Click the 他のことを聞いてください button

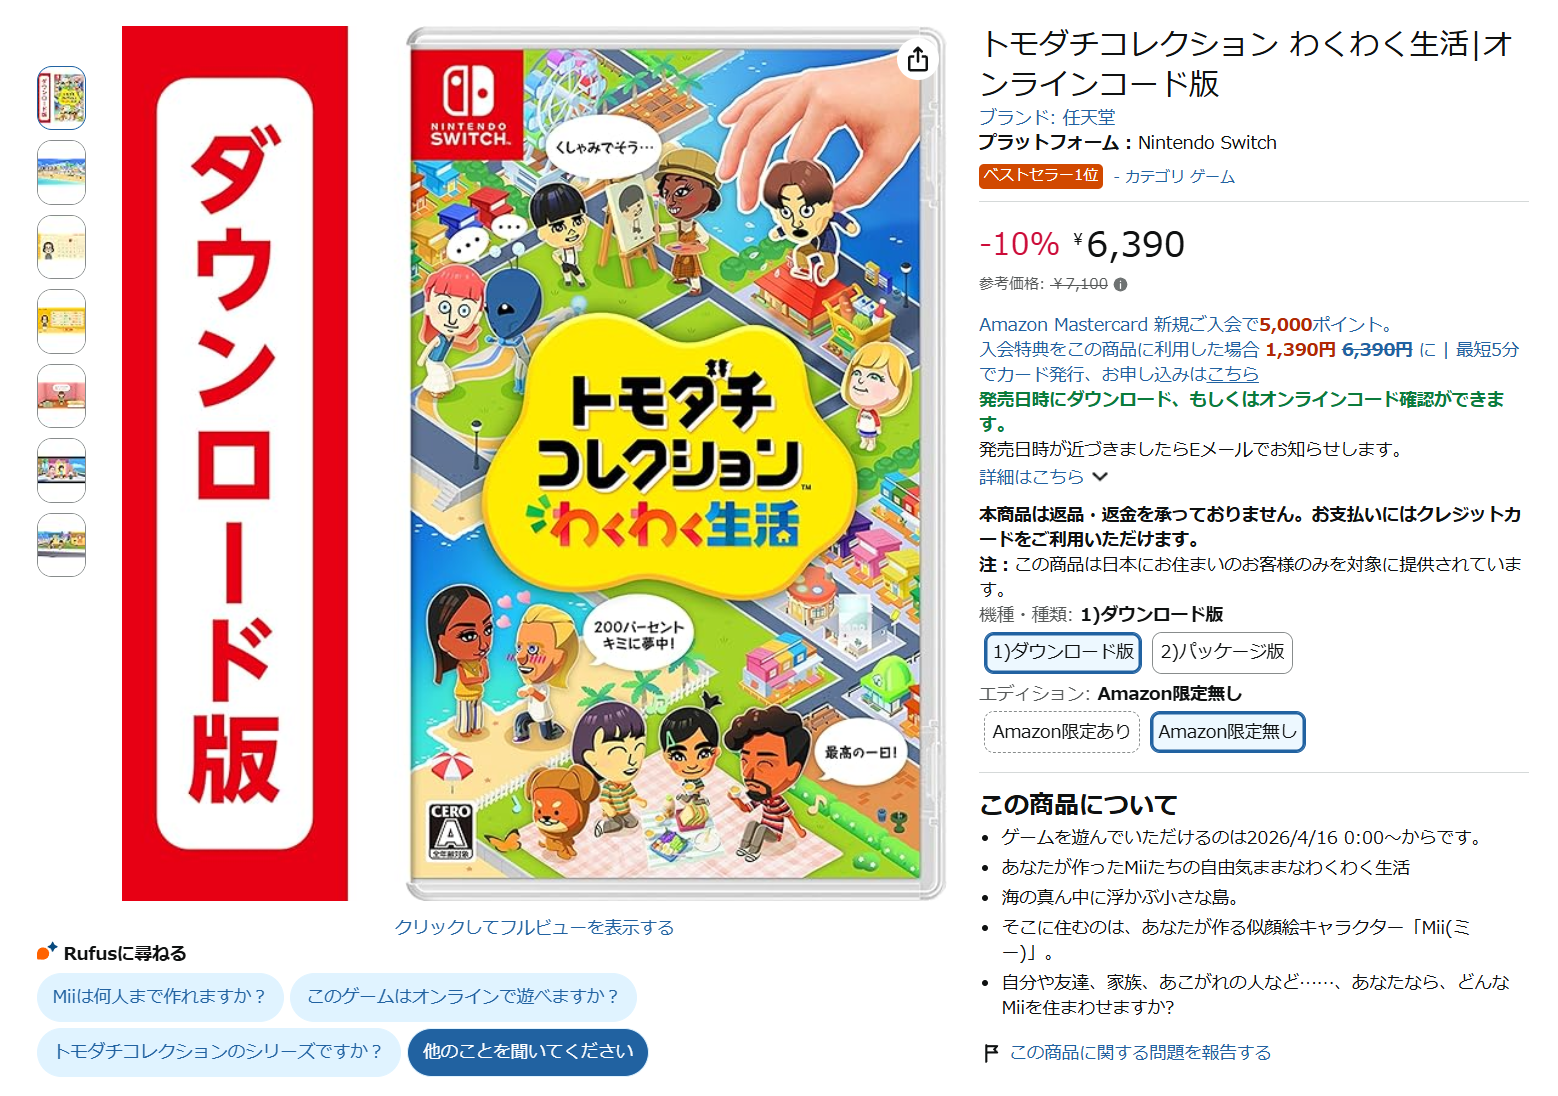click(528, 1052)
